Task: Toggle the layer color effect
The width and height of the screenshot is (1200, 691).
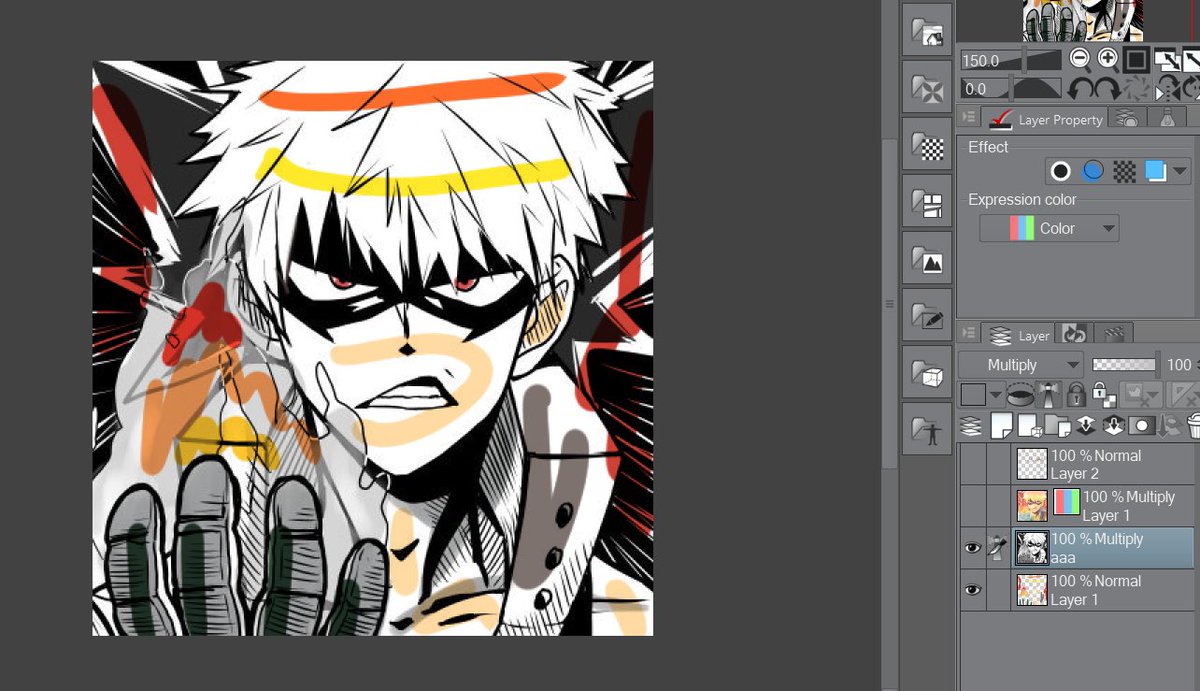Action: 1156,171
